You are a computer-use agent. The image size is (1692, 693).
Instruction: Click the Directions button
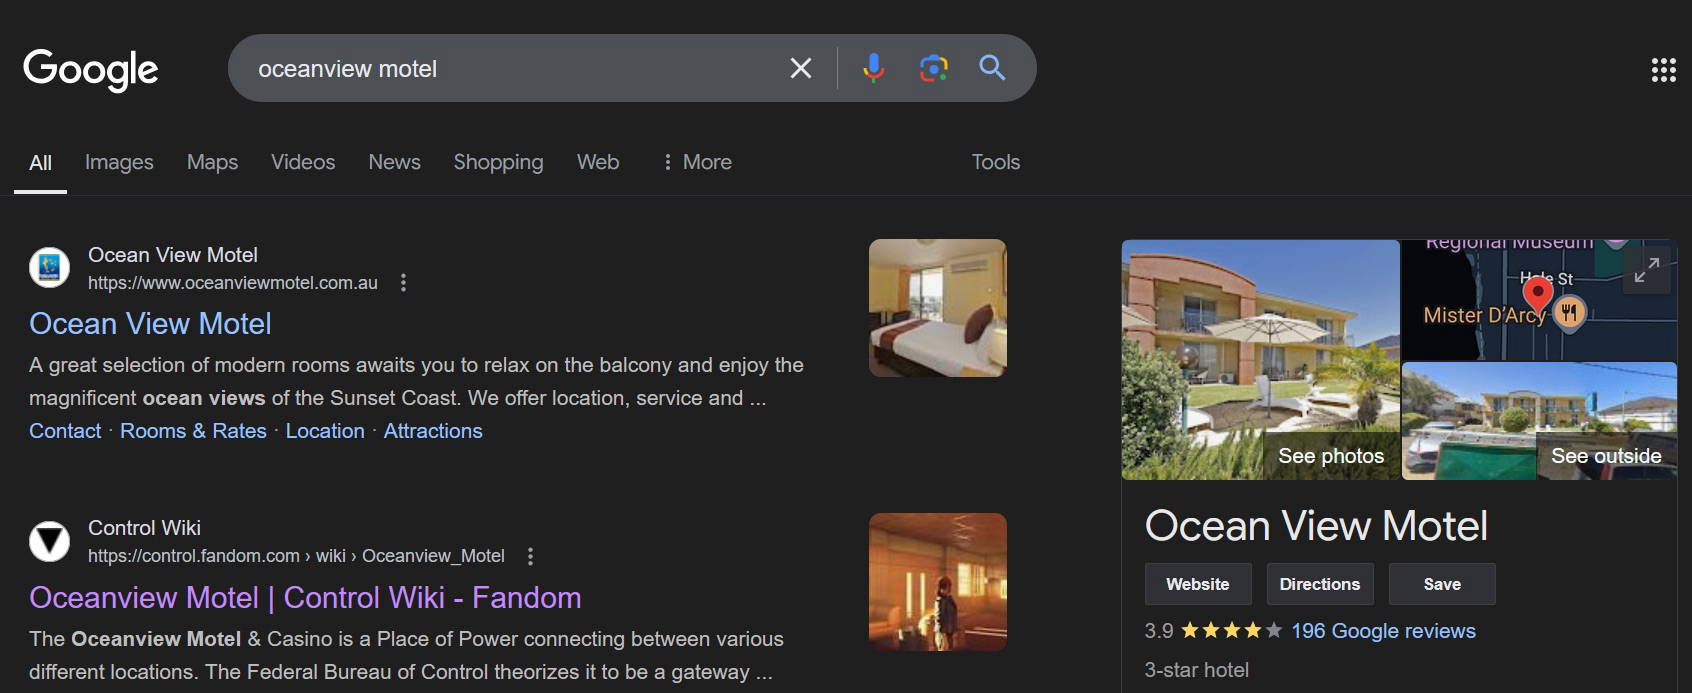pyautogui.click(x=1319, y=584)
